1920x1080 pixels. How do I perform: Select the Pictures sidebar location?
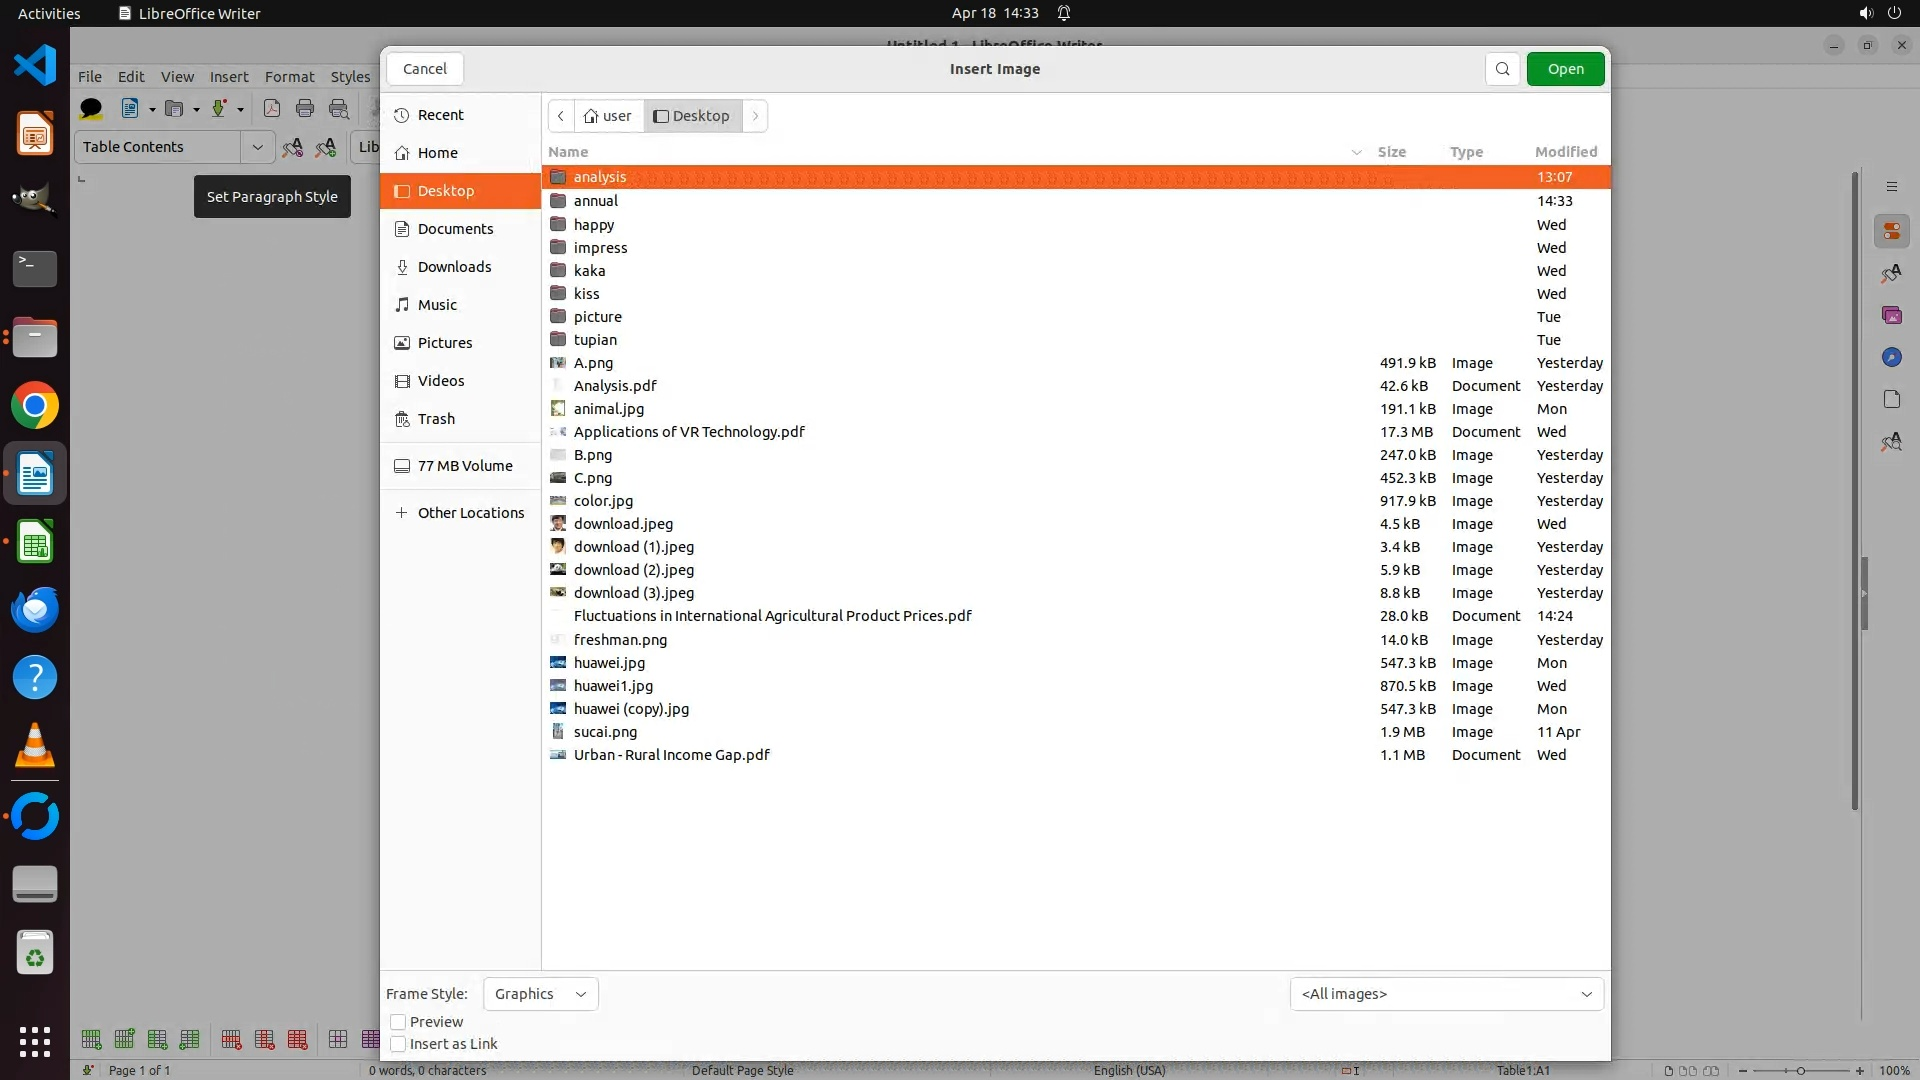tap(444, 343)
